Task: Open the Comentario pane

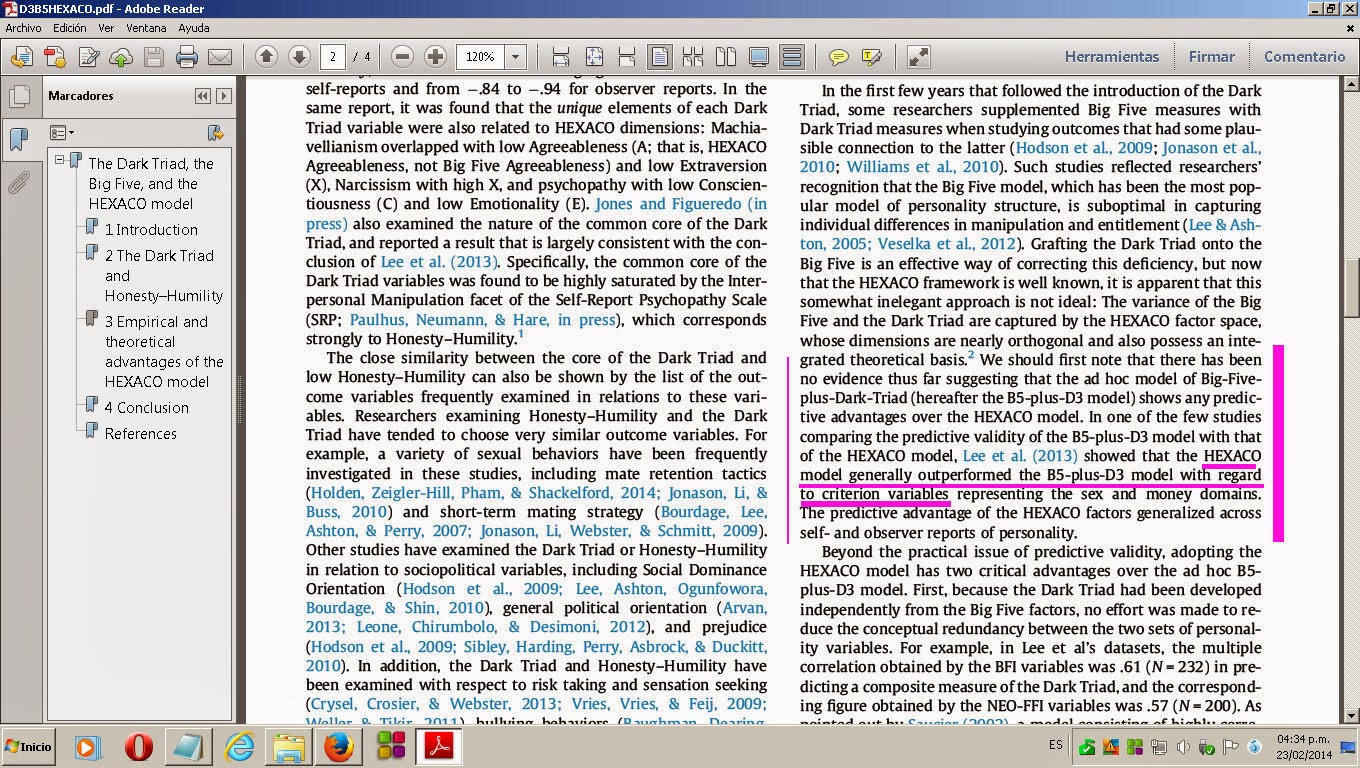Action: [1304, 57]
